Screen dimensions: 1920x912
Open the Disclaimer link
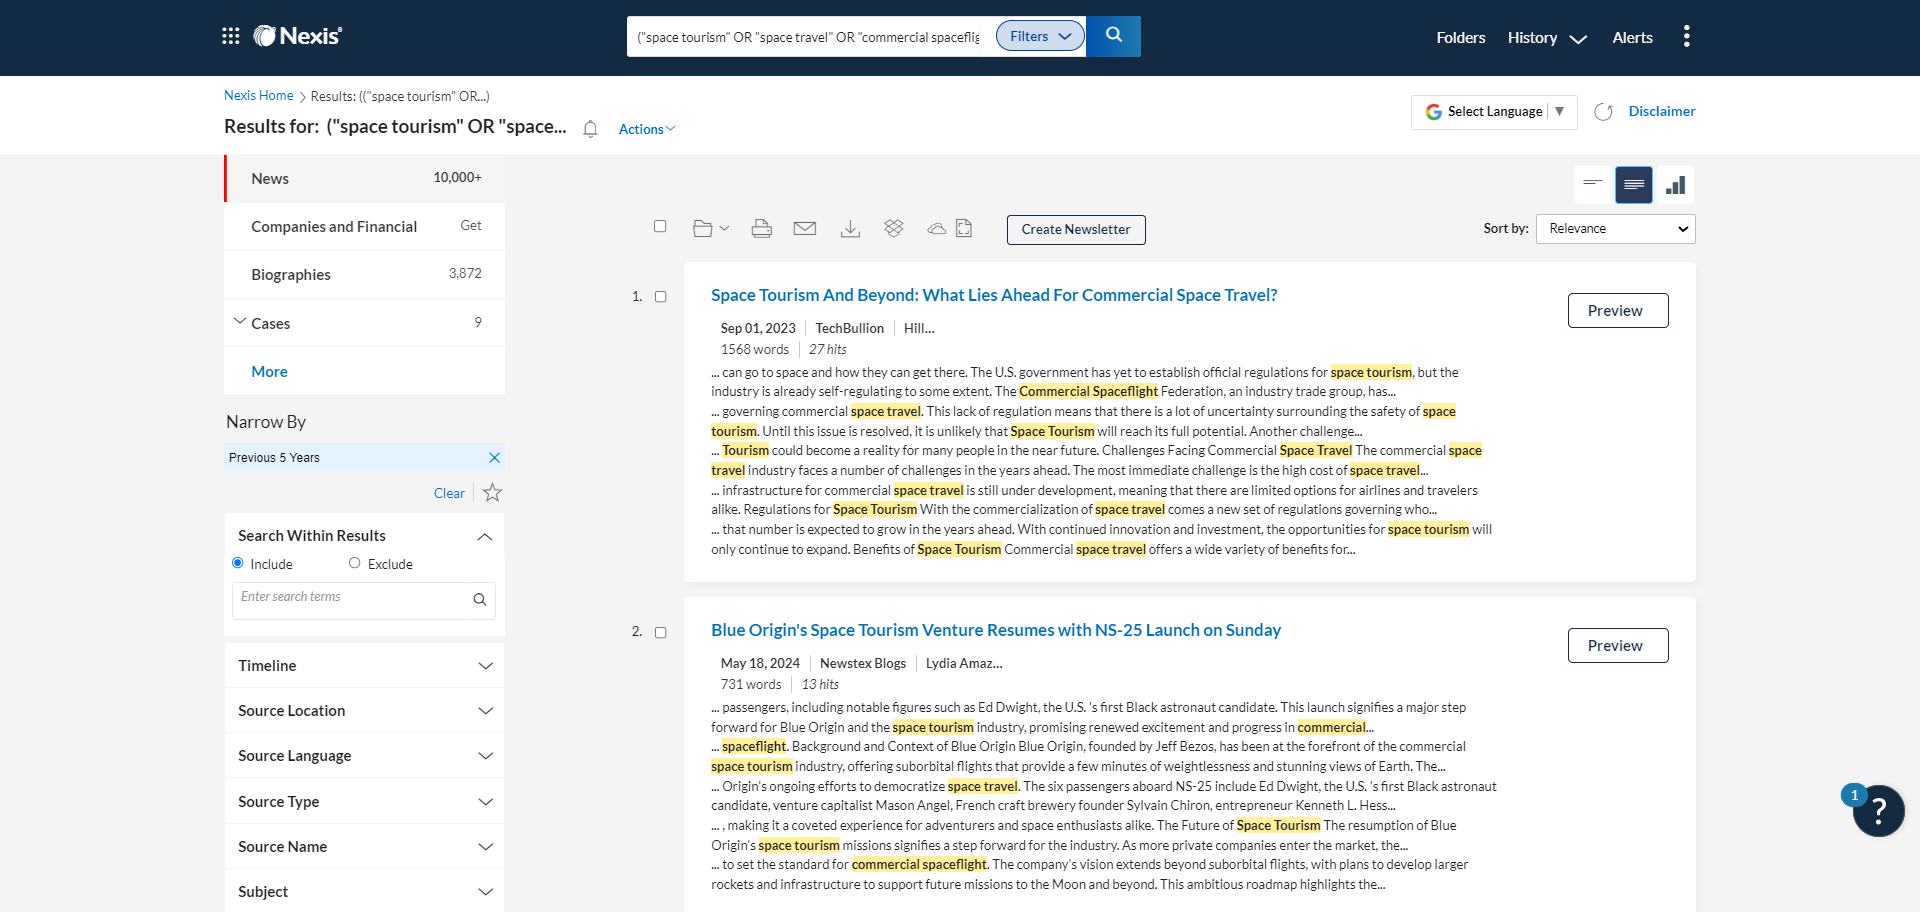tap(1661, 112)
